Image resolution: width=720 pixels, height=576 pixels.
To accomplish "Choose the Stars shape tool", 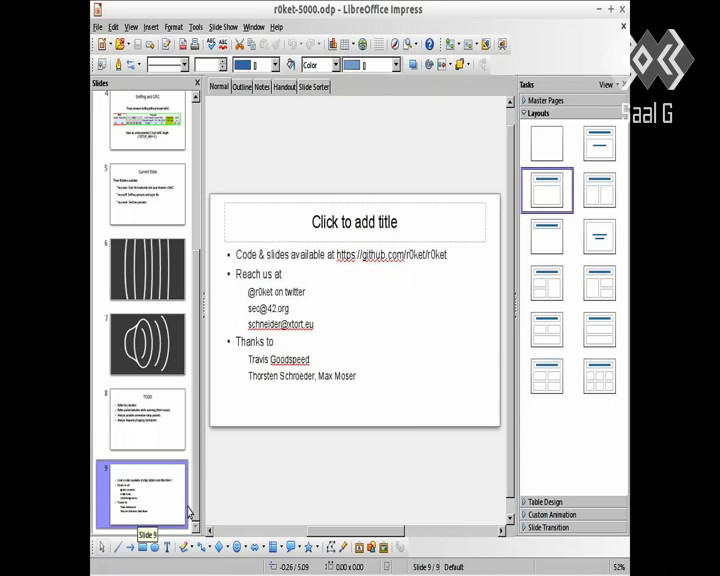I will (x=308, y=547).
